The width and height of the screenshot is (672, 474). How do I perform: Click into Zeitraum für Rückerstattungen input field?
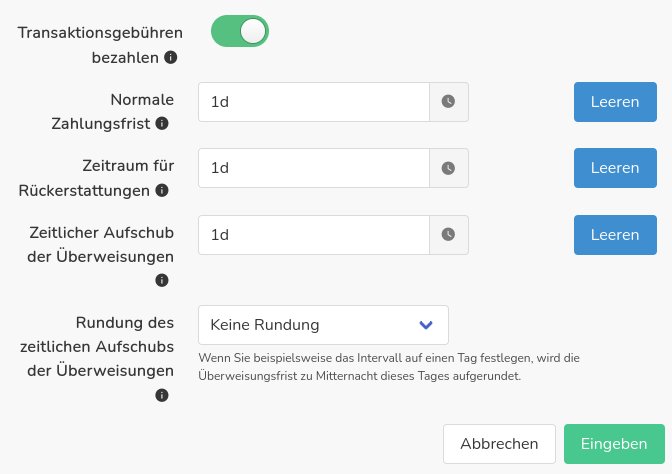pyautogui.click(x=313, y=168)
